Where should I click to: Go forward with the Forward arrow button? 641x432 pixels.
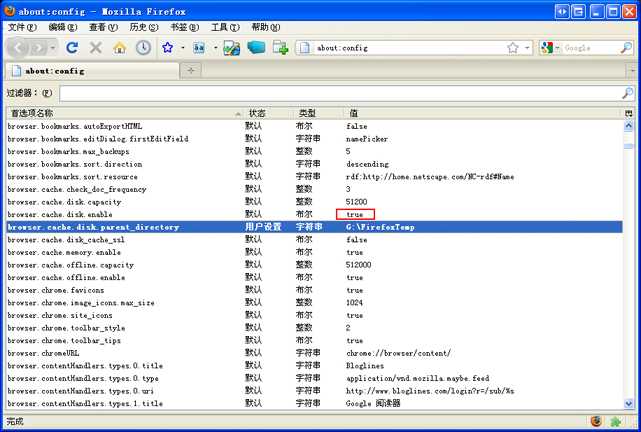point(39,48)
